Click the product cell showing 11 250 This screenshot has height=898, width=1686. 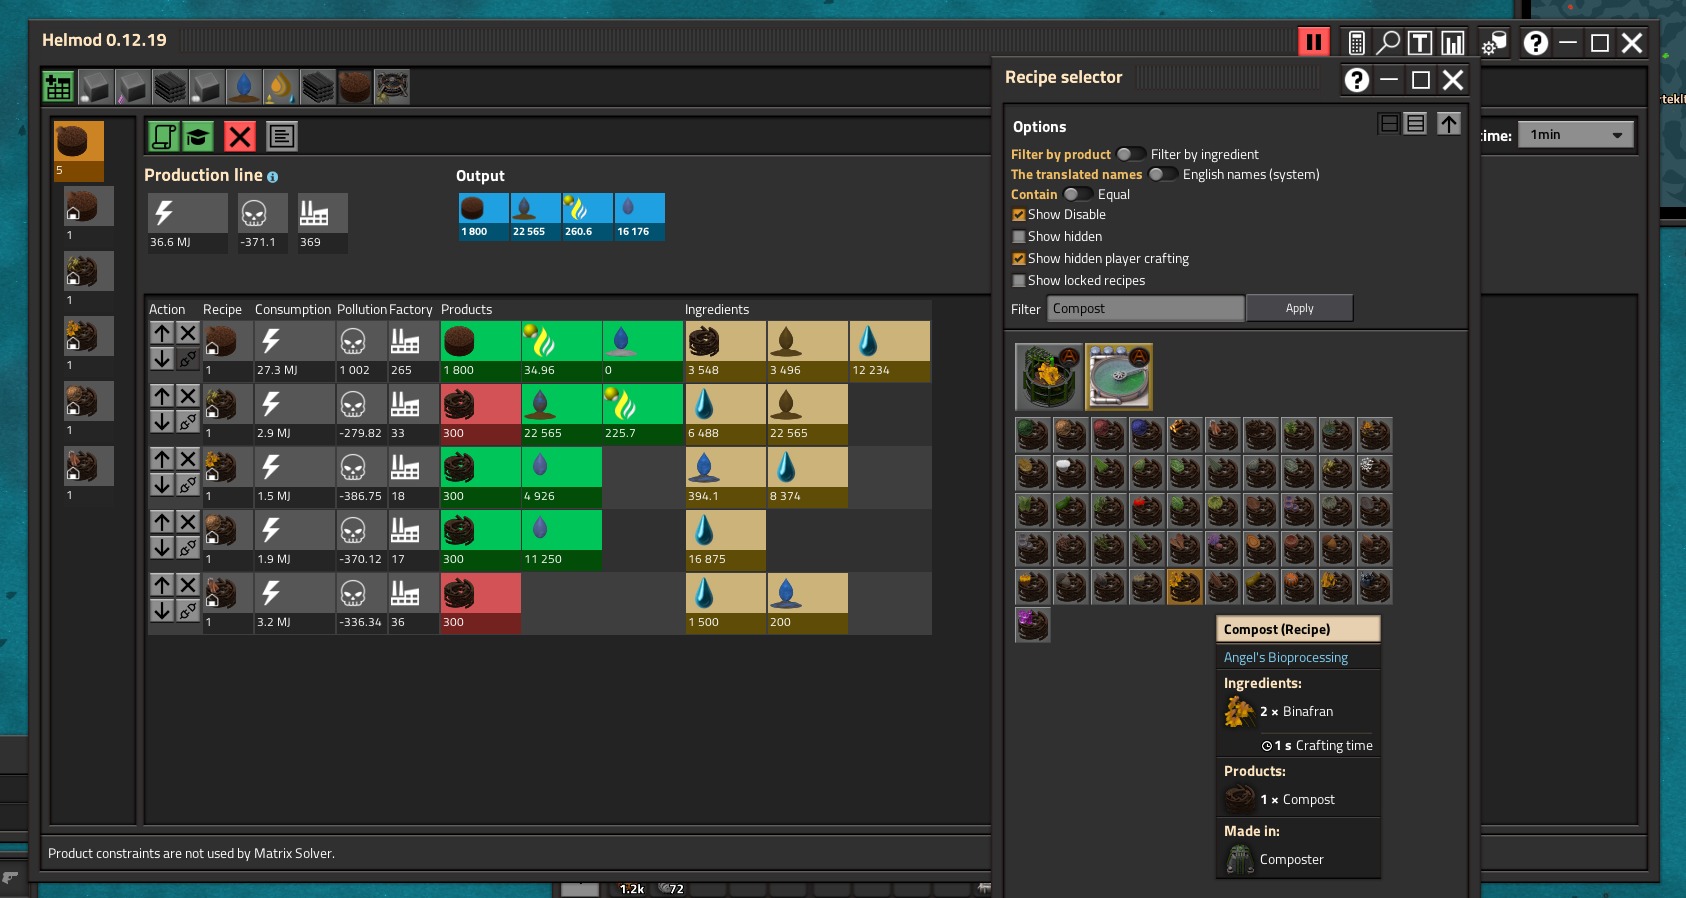click(561, 540)
